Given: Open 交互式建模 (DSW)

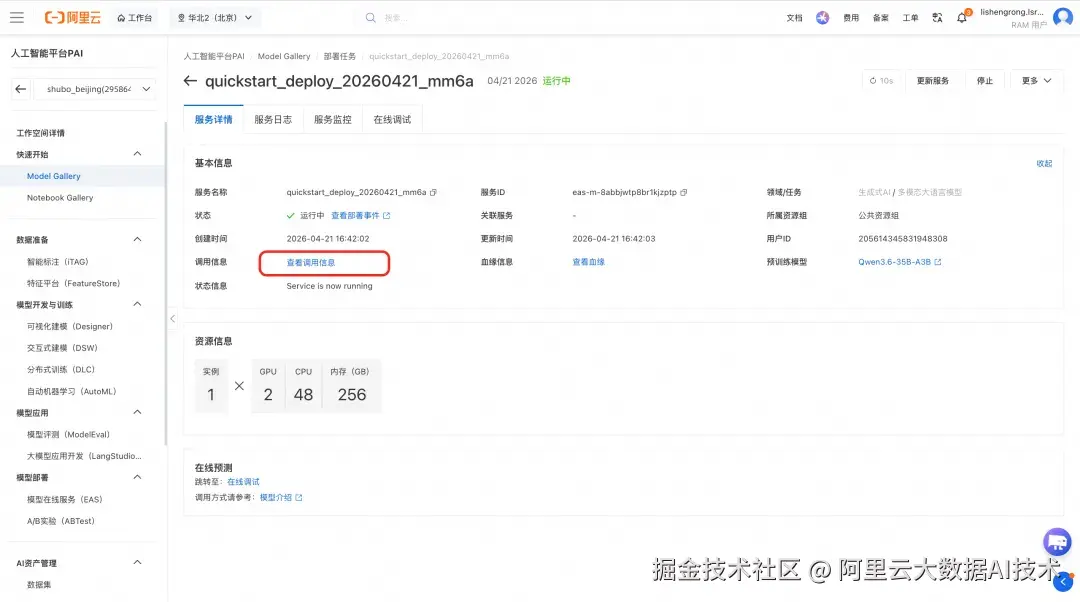Looking at the screenshot, I should pyautogui.click(x=62, y=348).
